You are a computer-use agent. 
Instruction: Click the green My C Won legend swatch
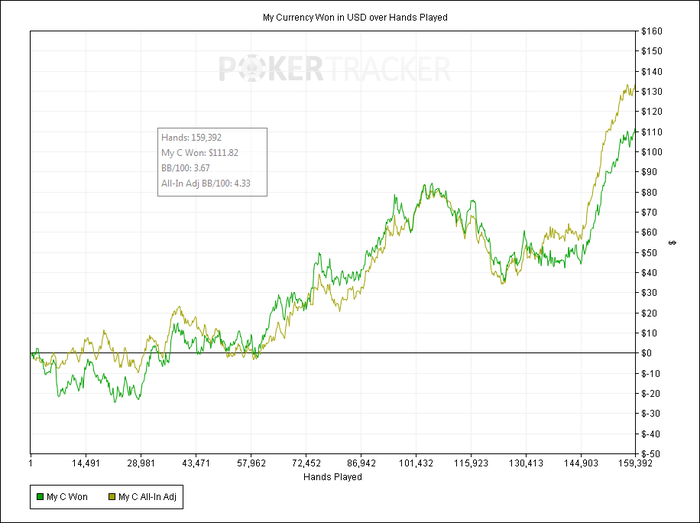tap(40, 497)
